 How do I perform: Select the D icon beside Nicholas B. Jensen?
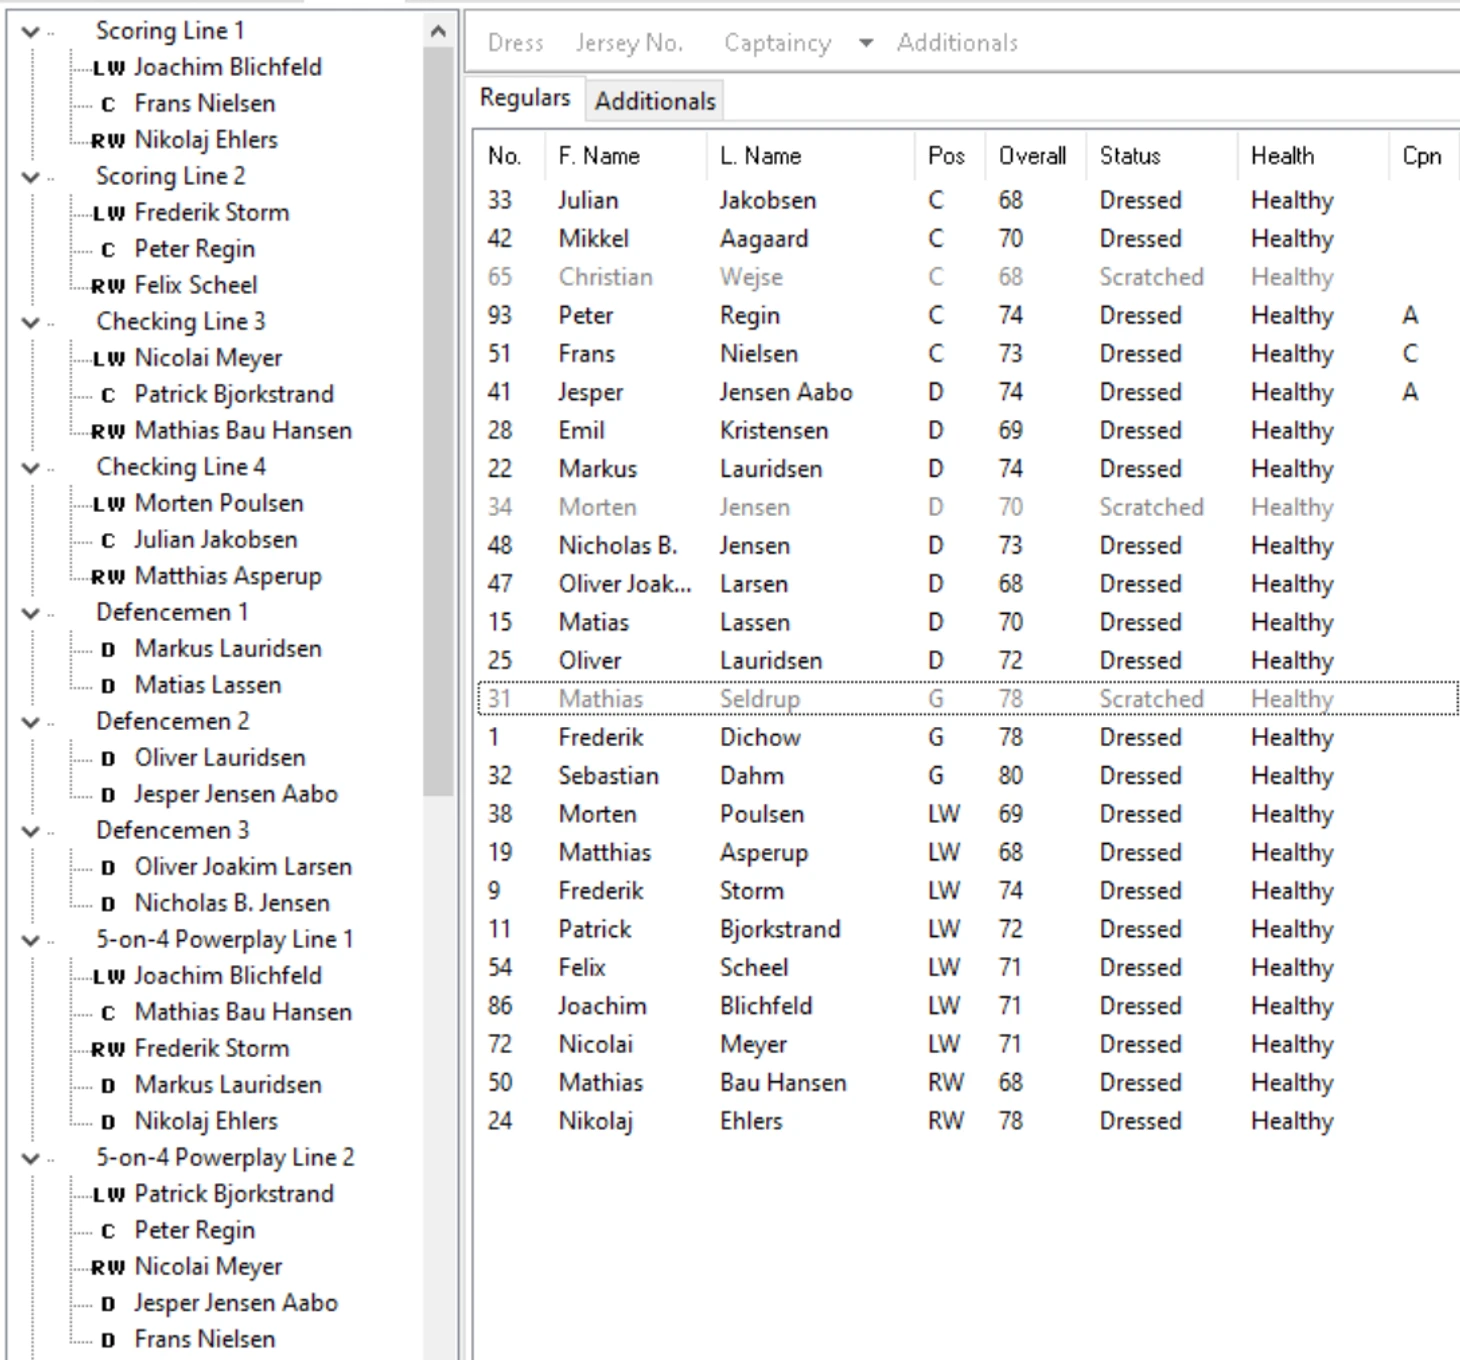(x=108, y=904)
